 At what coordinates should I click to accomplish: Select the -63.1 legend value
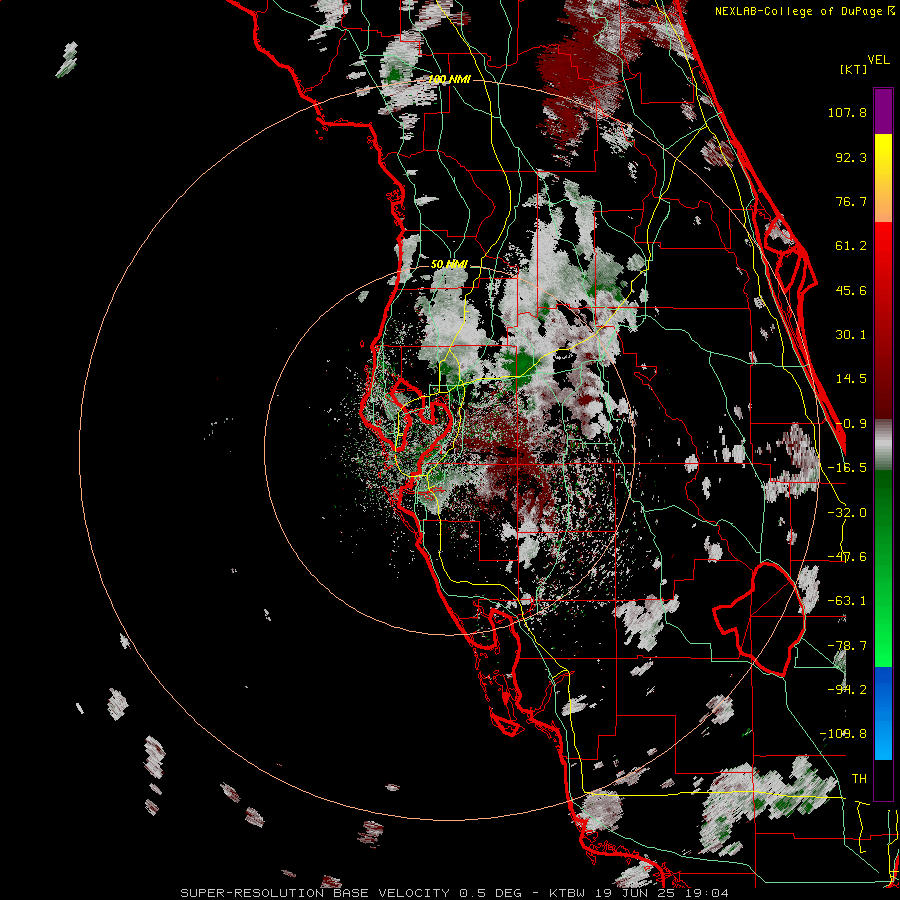847,601
